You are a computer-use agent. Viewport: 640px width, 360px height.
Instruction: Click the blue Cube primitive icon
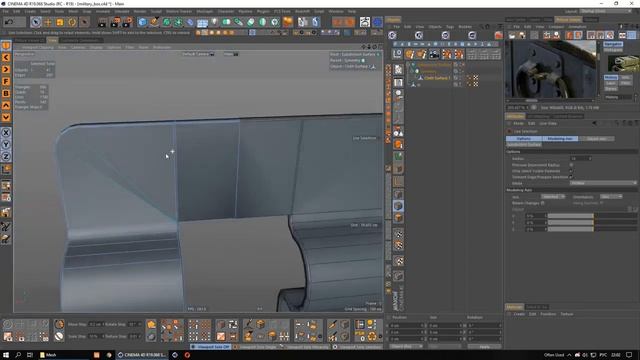click(x=142, y=22)
